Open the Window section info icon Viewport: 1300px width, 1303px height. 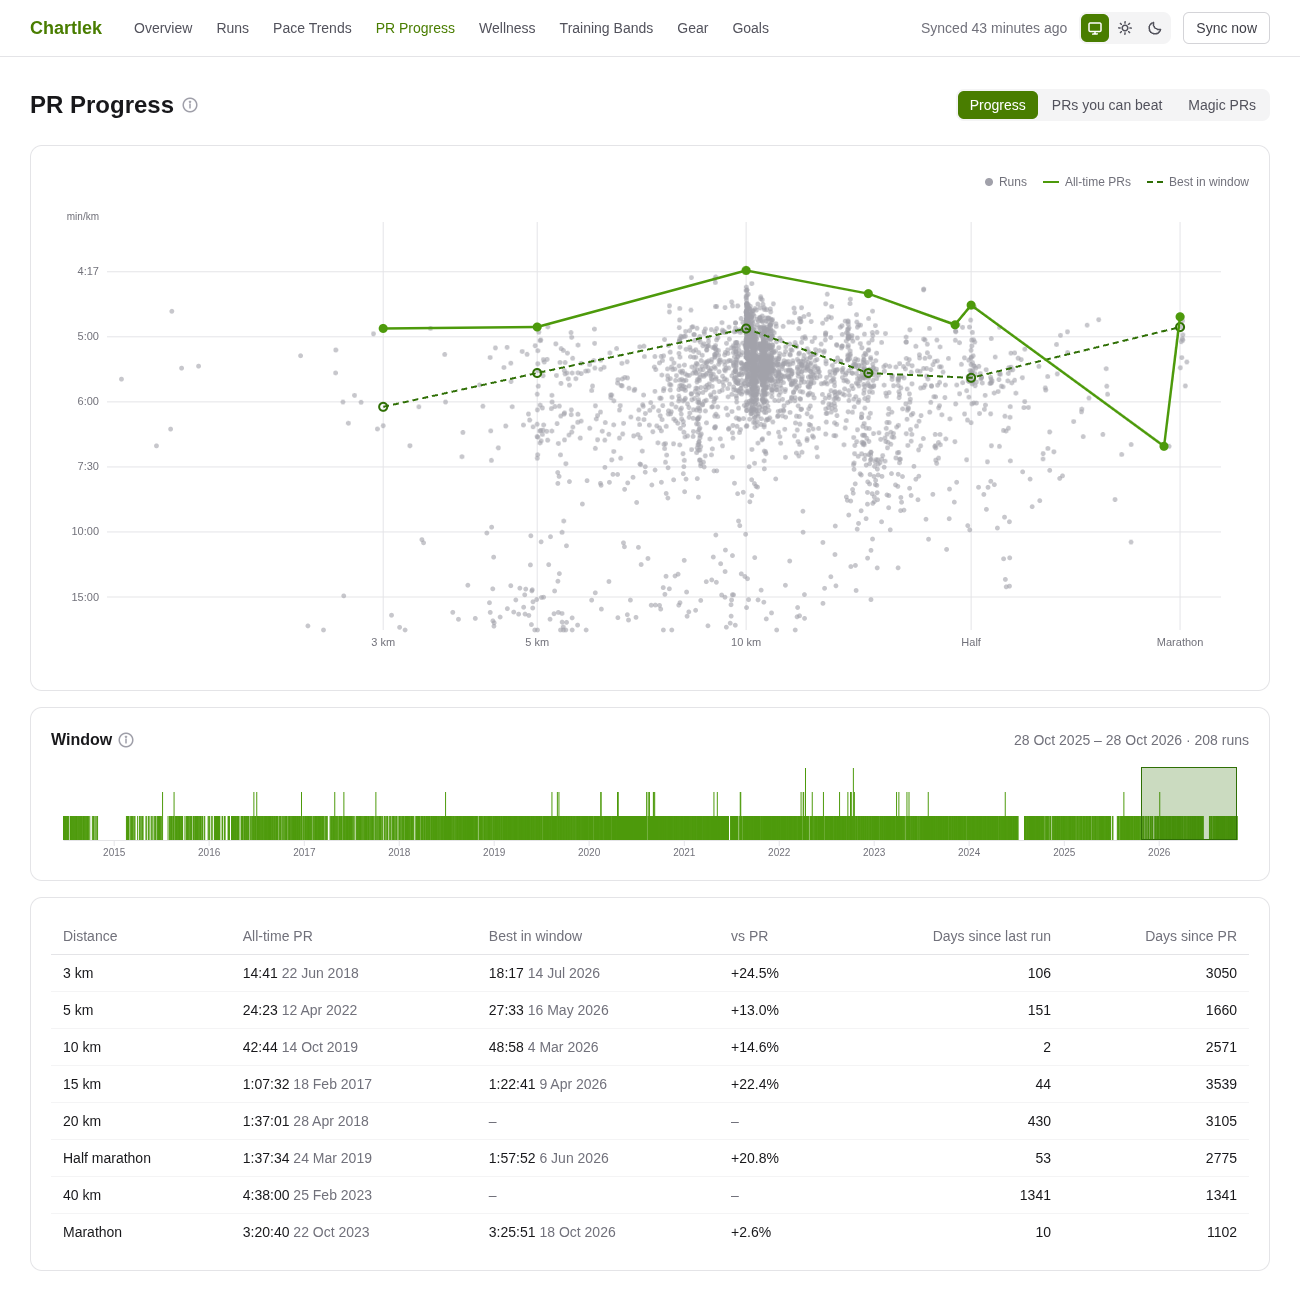pos(126,740)
